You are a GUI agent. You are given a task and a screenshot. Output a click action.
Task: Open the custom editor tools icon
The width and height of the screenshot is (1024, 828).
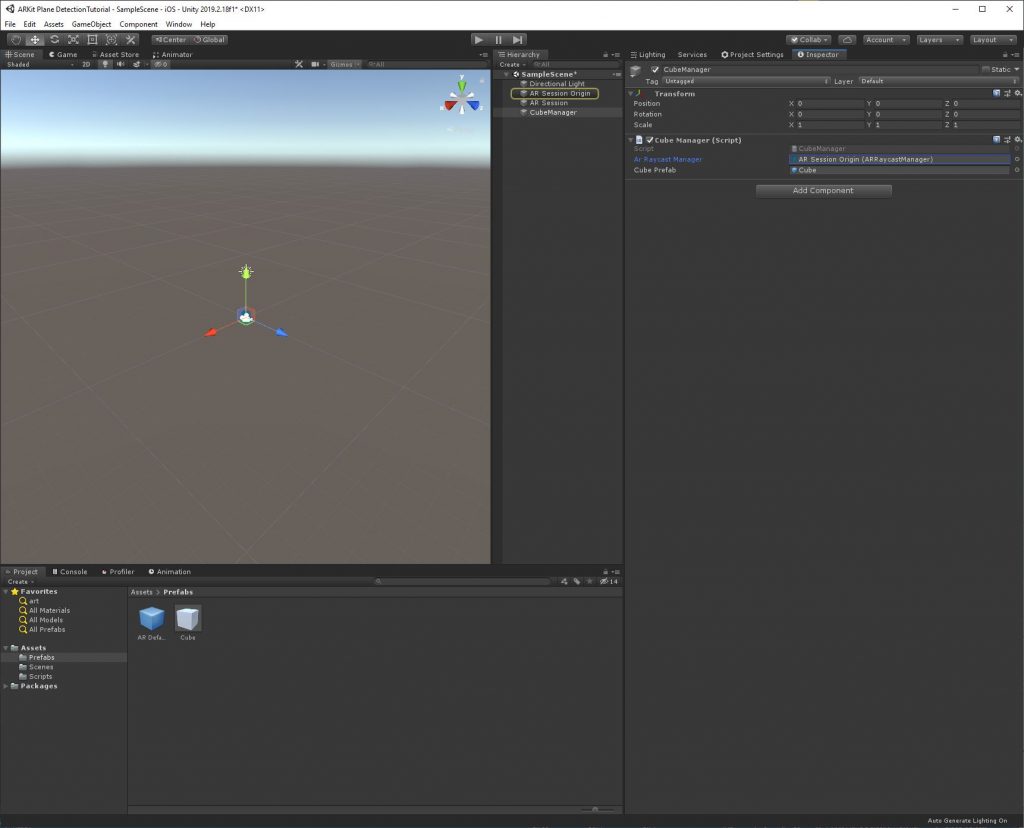[x=131, y=40]
